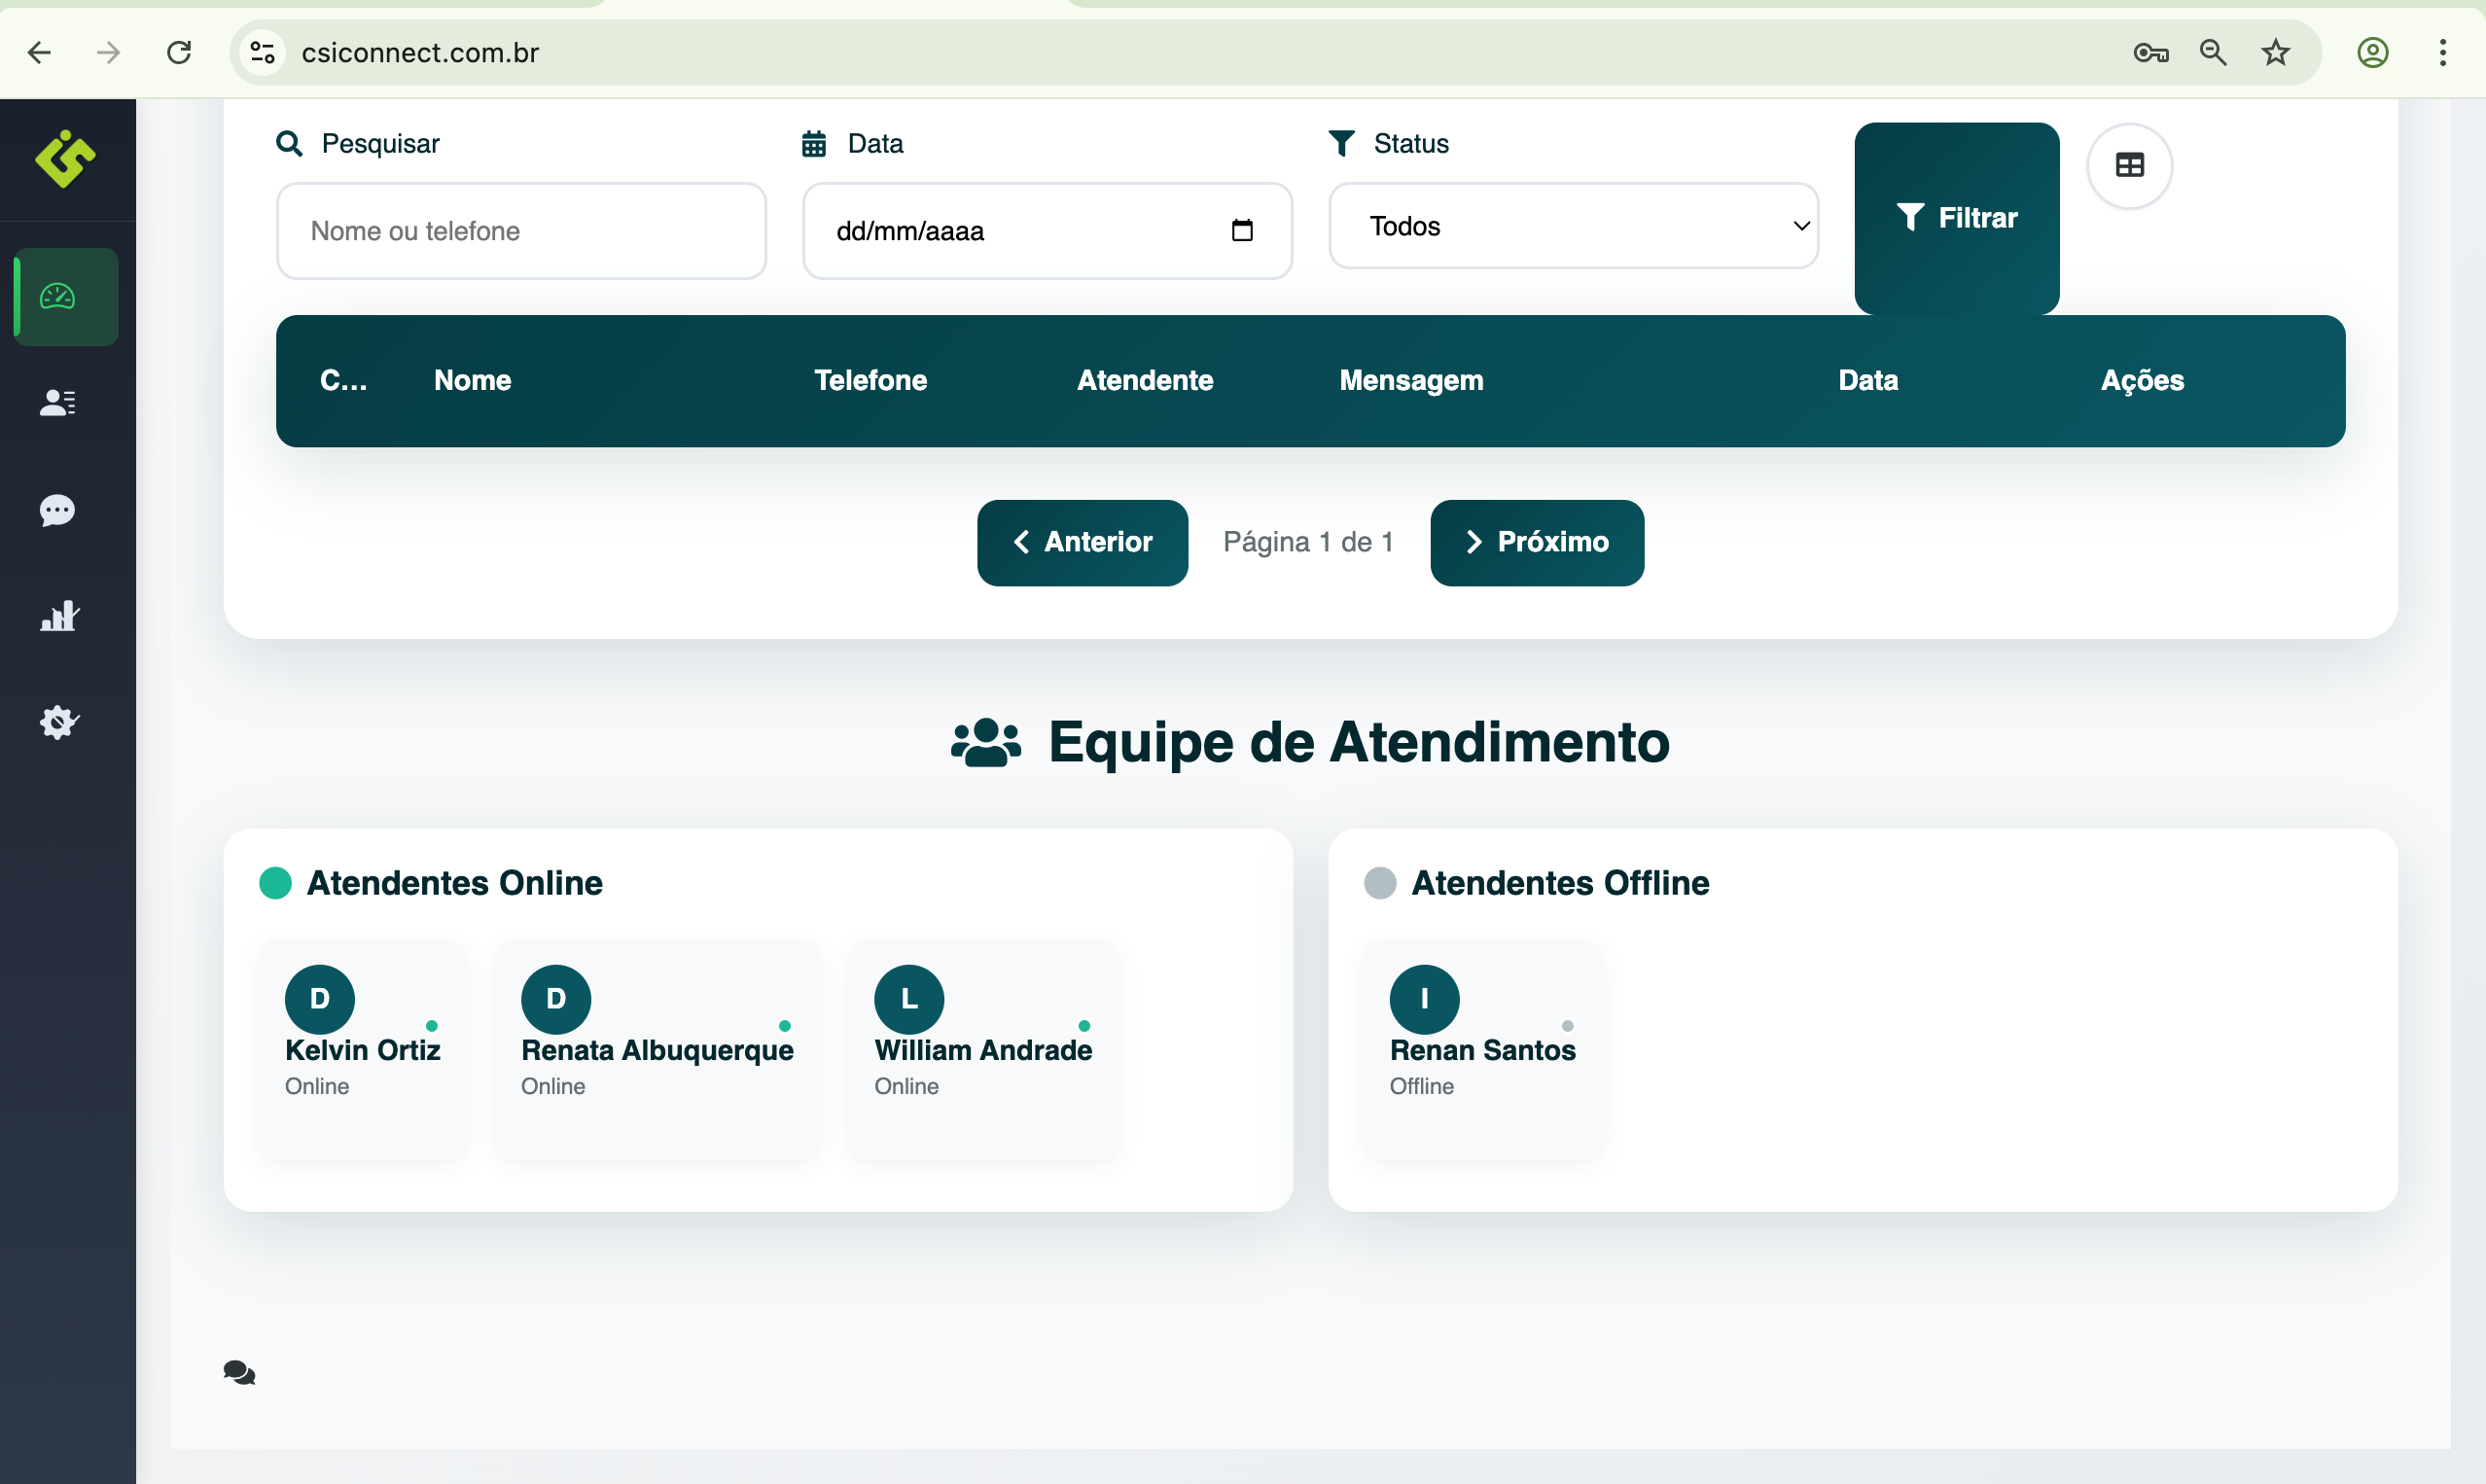Switch to table view with the grid icon

pos(2130,165)
